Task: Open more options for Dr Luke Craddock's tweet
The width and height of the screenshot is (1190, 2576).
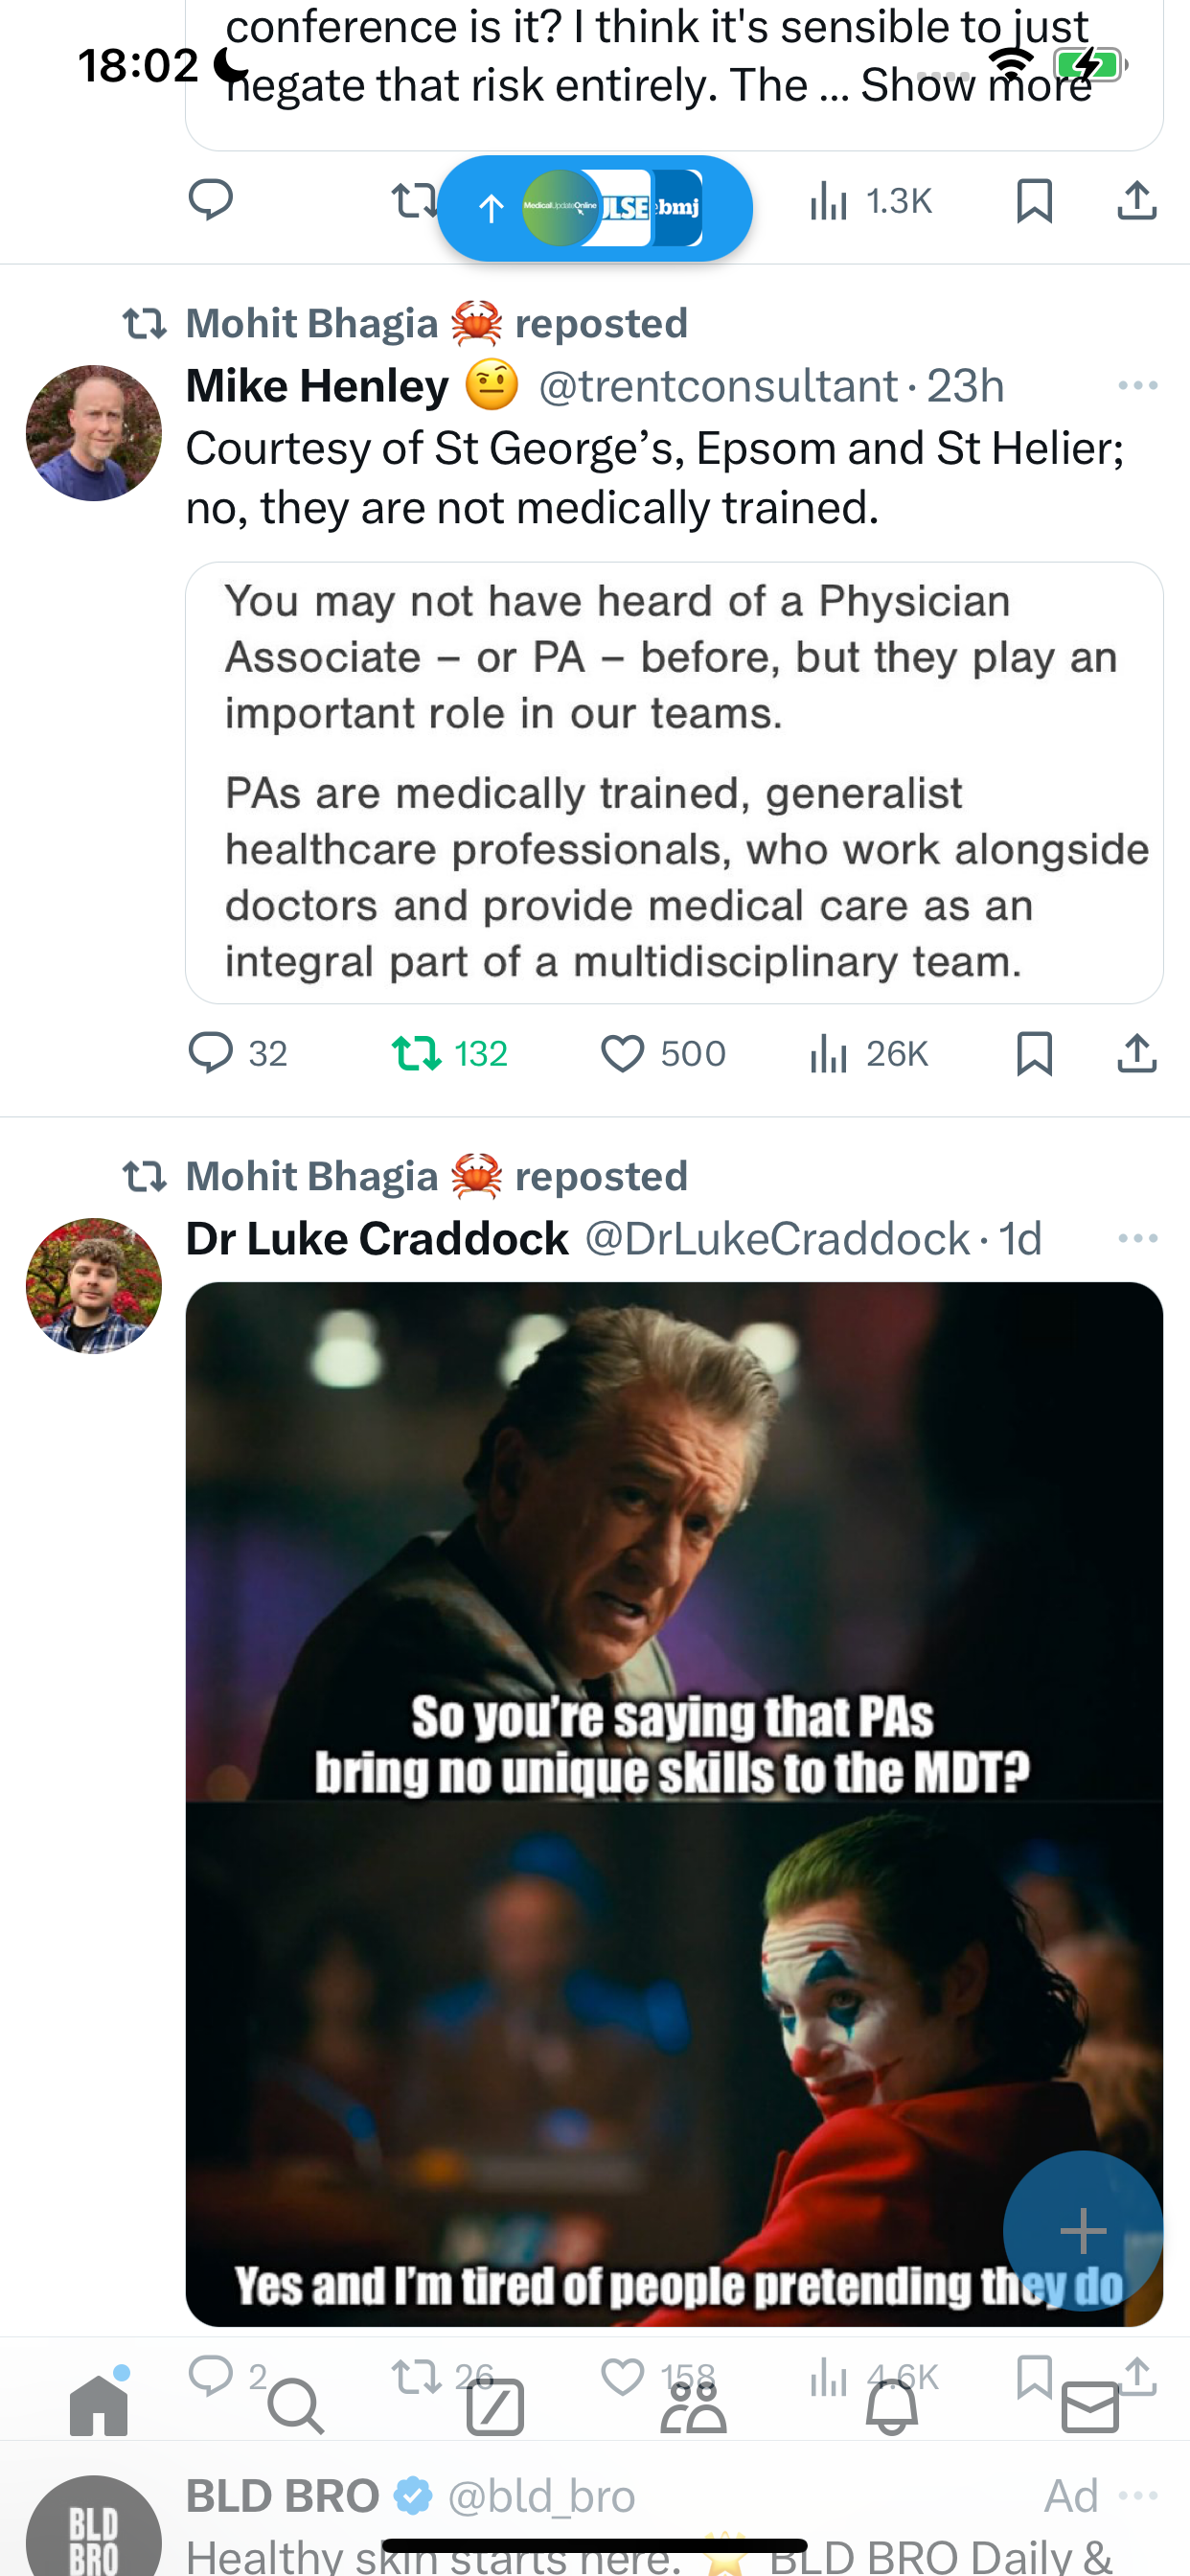Action: [x=1138, y=1238]
